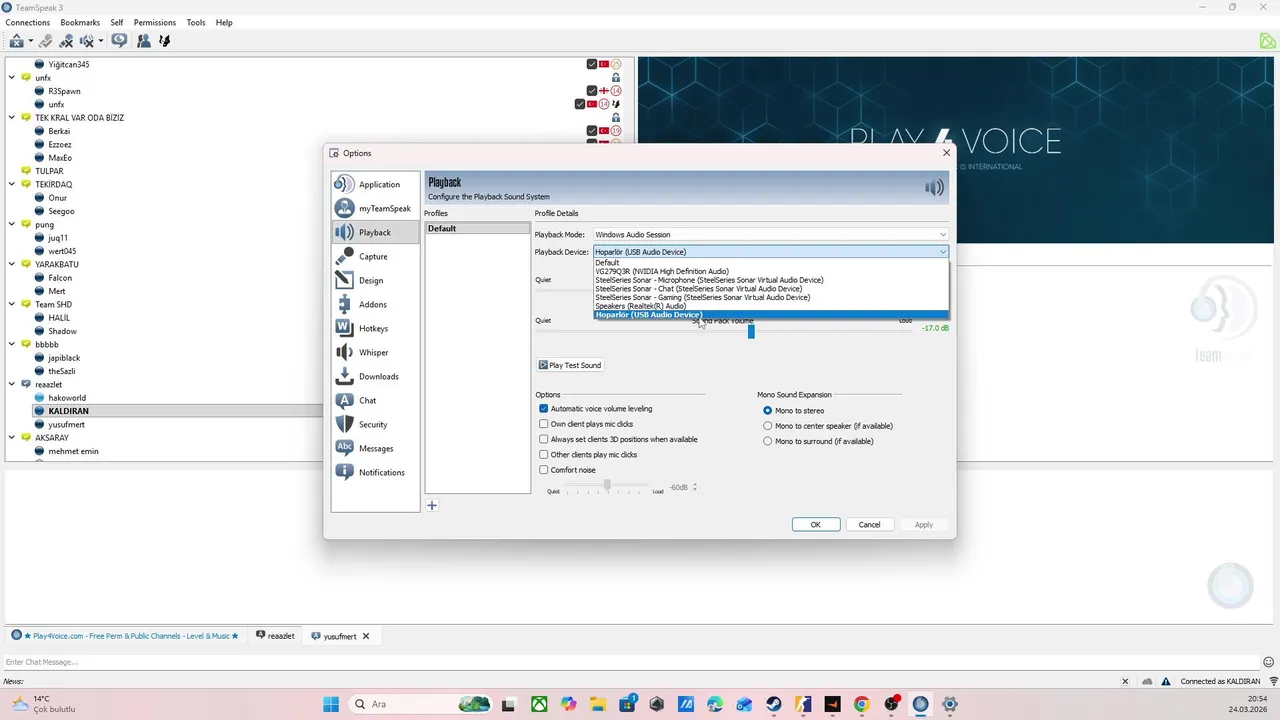This screenshot has height=720, width=1280.
Task: Click the Sound Pack Volume slider handle
Action: tap(751, 331)
